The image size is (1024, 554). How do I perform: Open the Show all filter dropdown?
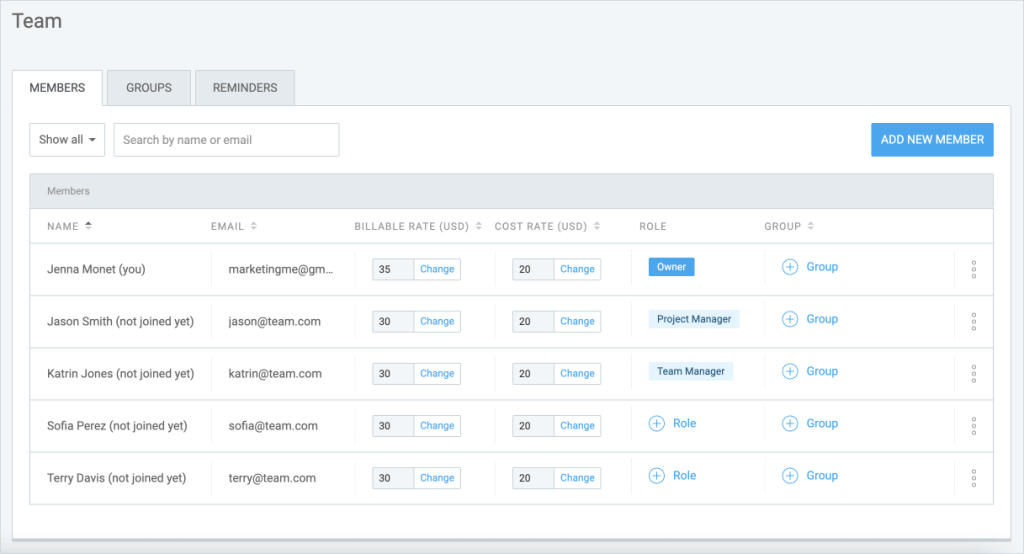pos(67,140)
